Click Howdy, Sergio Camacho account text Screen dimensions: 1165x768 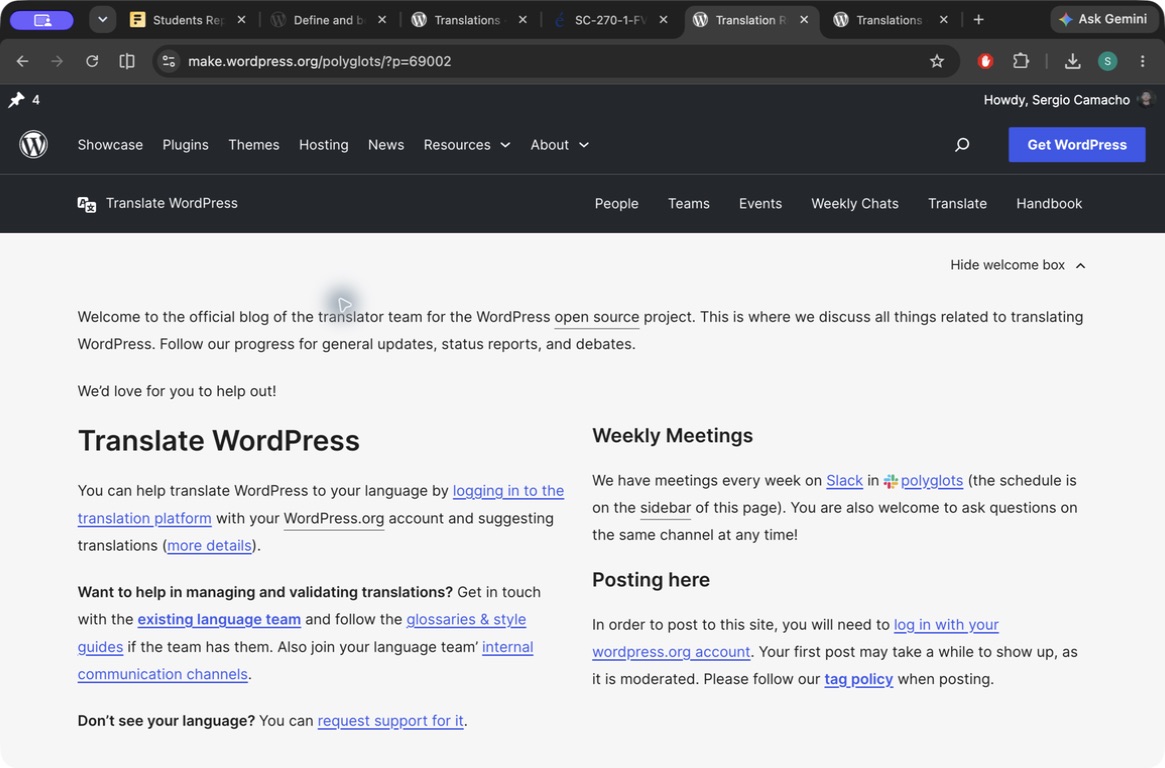tap(1056, 100)
